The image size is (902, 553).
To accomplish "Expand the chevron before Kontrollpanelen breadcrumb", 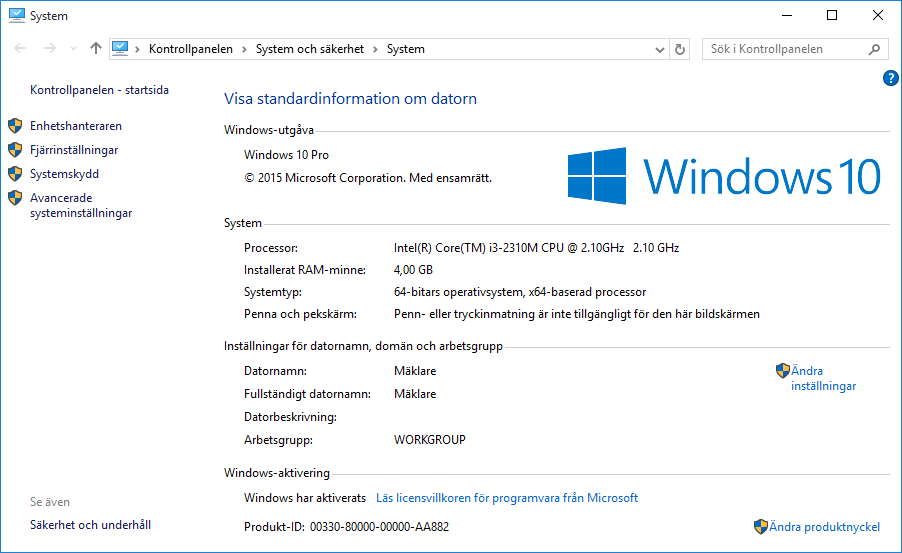I will (x=137, y=49).
